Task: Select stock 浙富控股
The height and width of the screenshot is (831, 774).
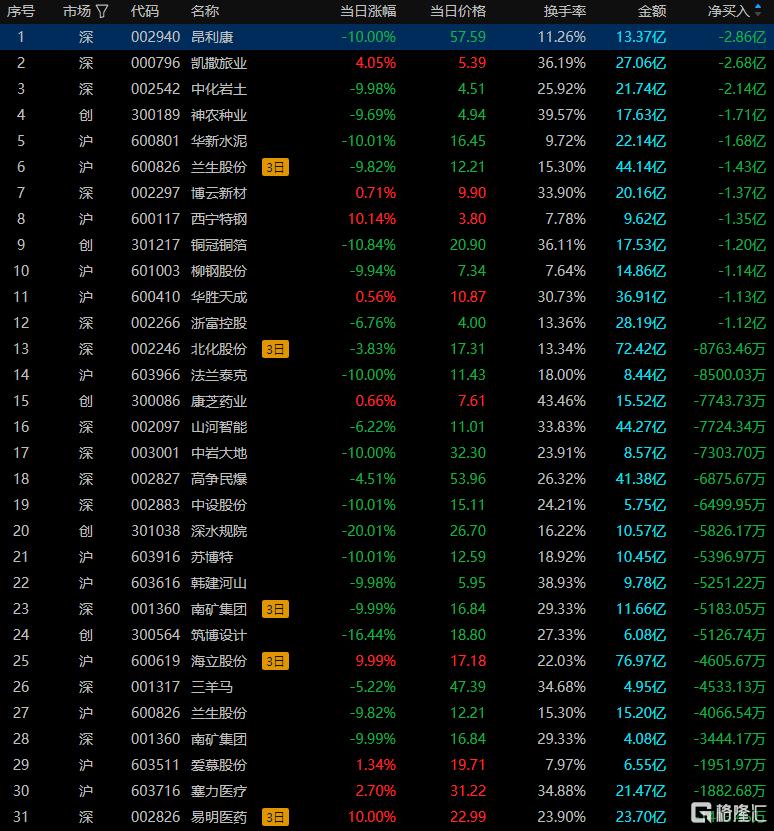Action: (x=219, y=323)
